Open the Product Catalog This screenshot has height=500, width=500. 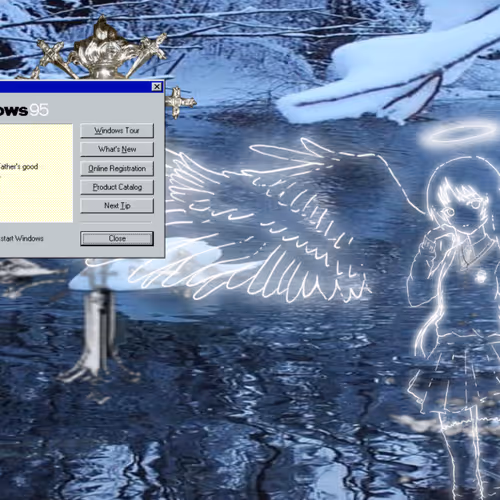point(117,187)
